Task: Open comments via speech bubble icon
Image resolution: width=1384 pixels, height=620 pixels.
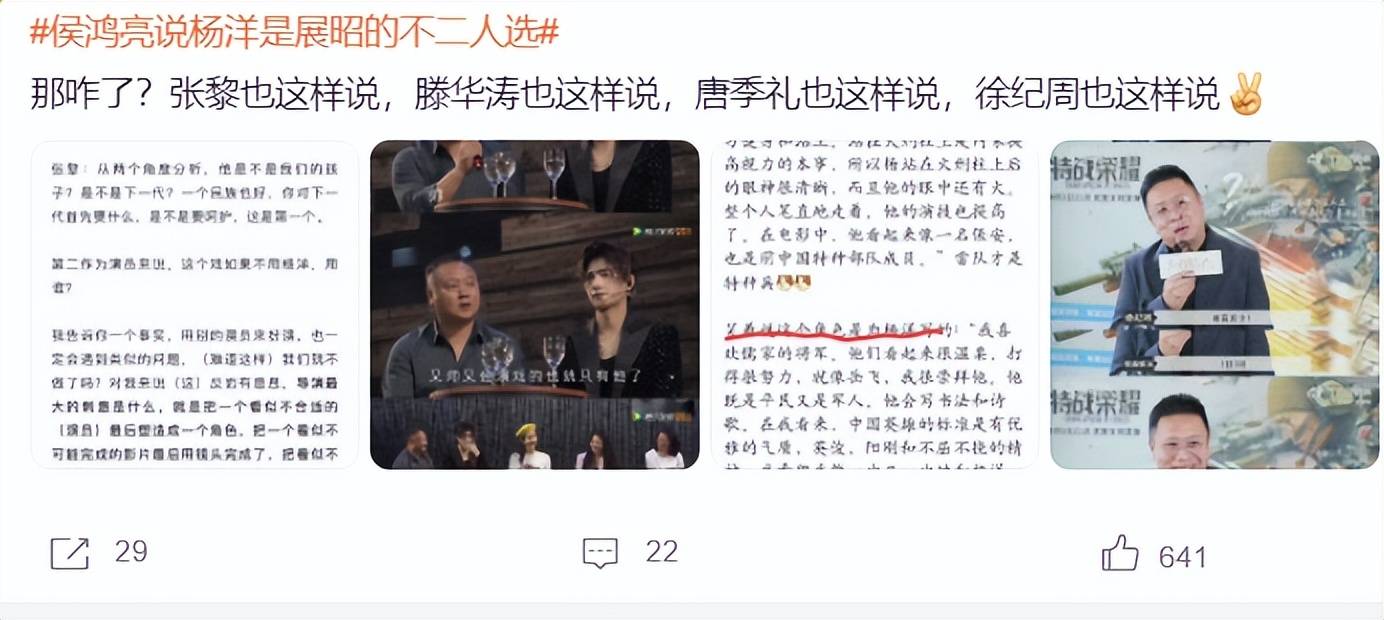Action: (600, 553)
